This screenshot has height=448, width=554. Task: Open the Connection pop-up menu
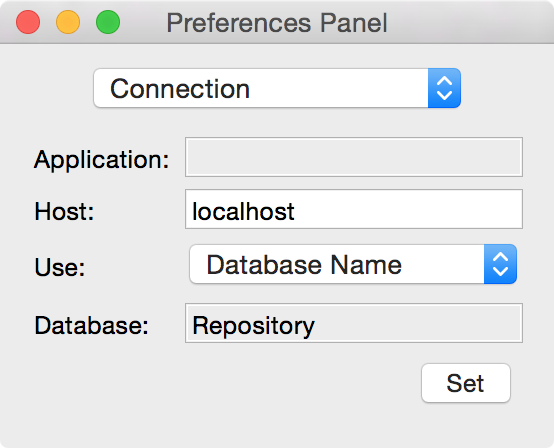(x=277, y=88)
